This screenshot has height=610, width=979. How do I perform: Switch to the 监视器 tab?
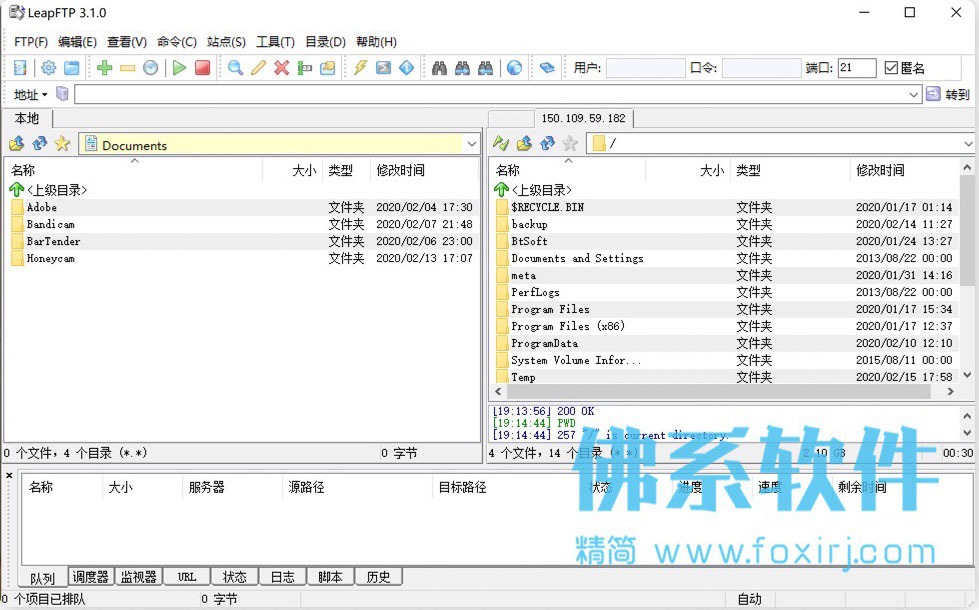tap(139, 577)
